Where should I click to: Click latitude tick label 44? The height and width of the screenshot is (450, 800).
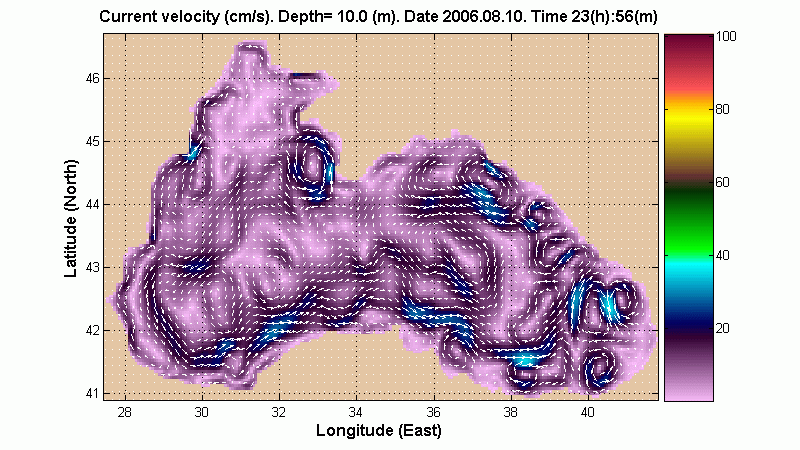[x=93, y=205]
